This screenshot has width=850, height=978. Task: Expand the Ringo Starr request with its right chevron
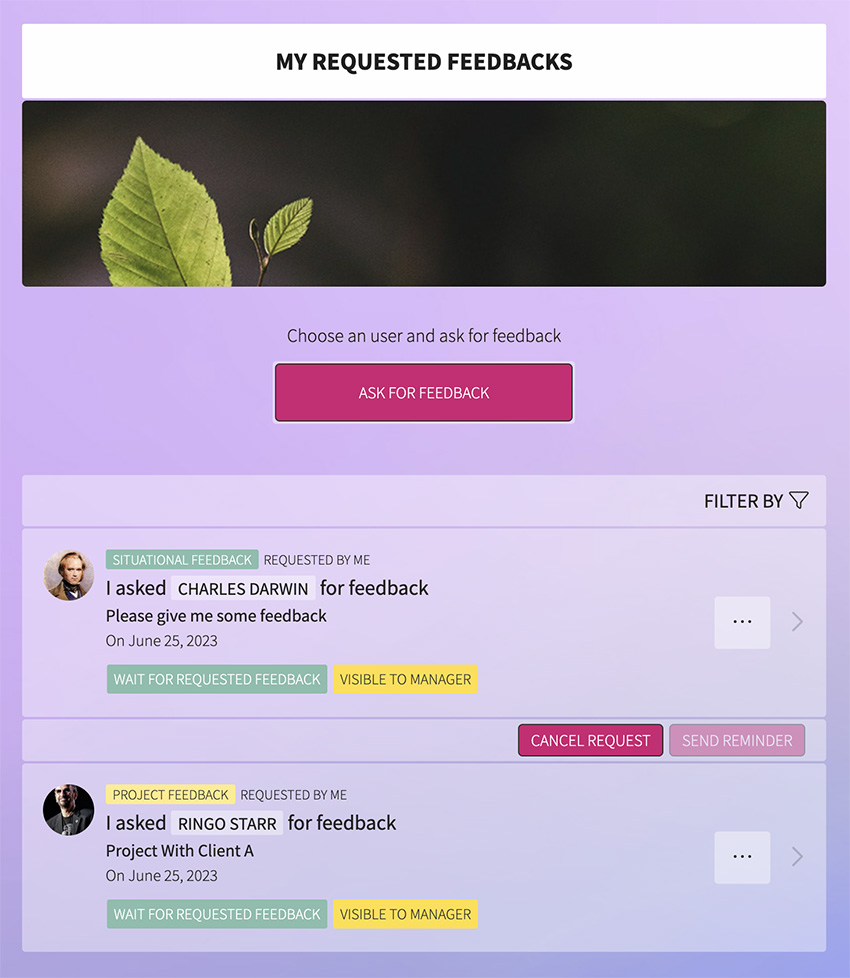[797, 857]
